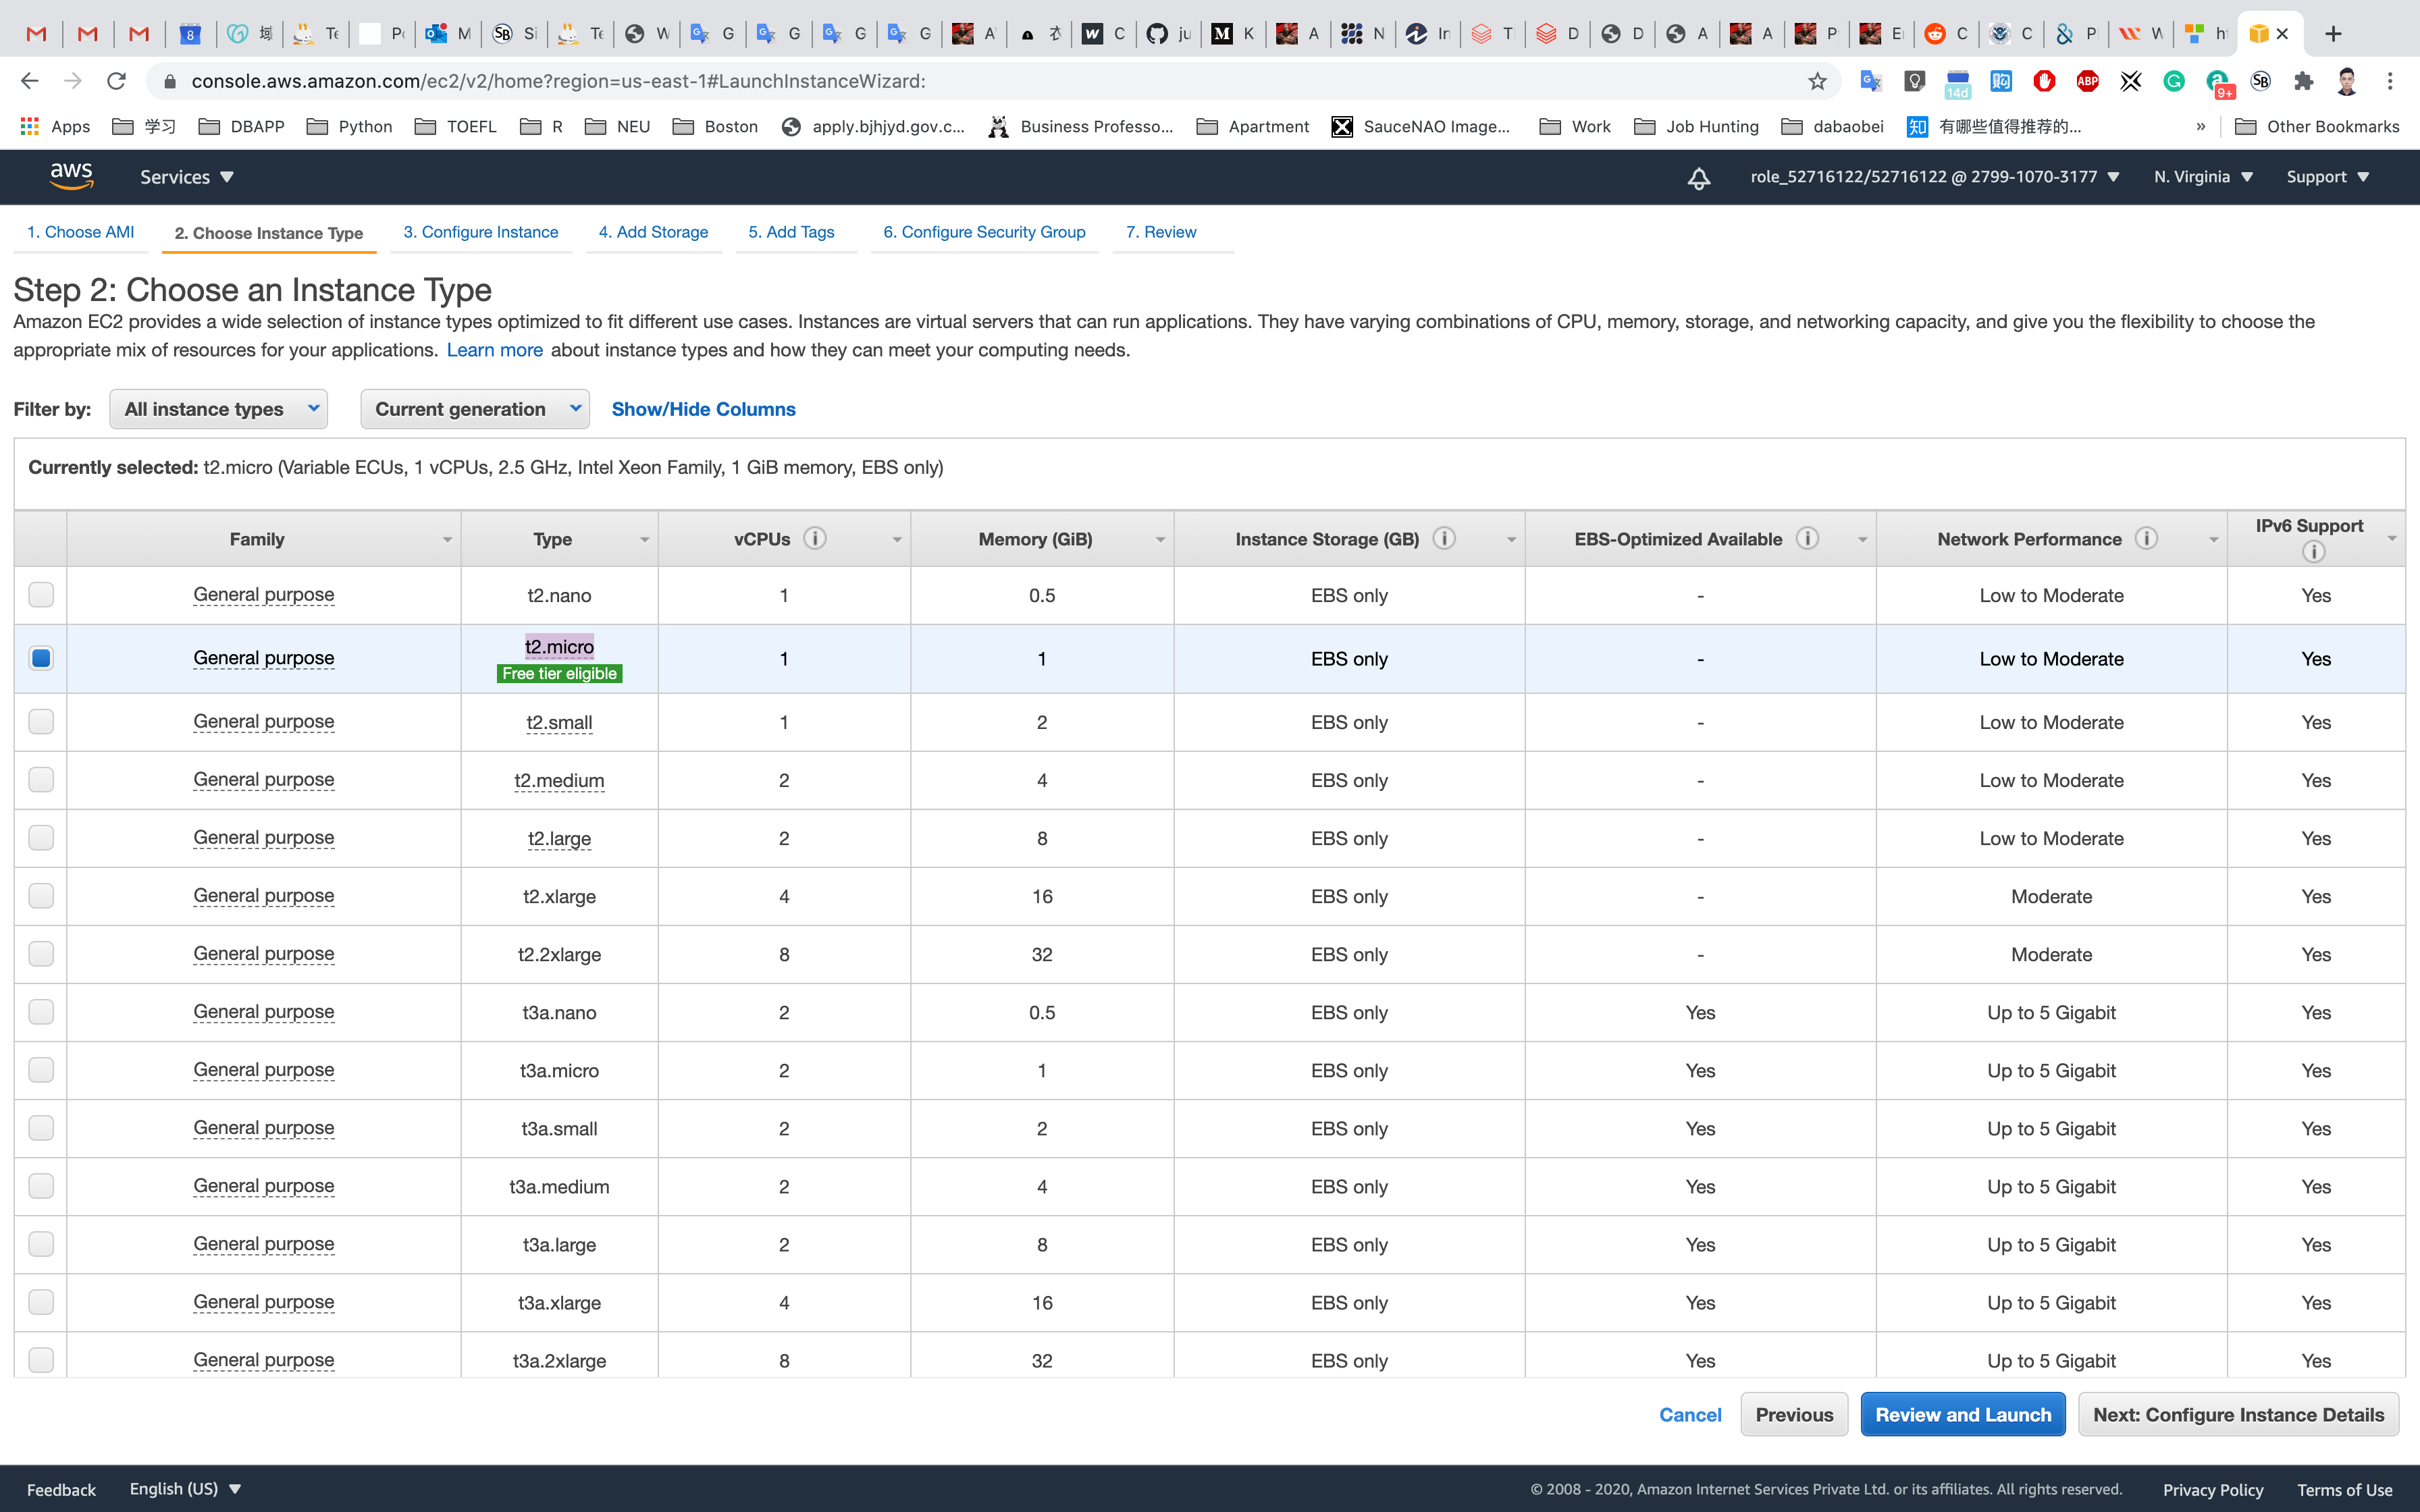Go to the 4. Add Storage tab
The image size is (2420, 1512).
click(653, 232)
